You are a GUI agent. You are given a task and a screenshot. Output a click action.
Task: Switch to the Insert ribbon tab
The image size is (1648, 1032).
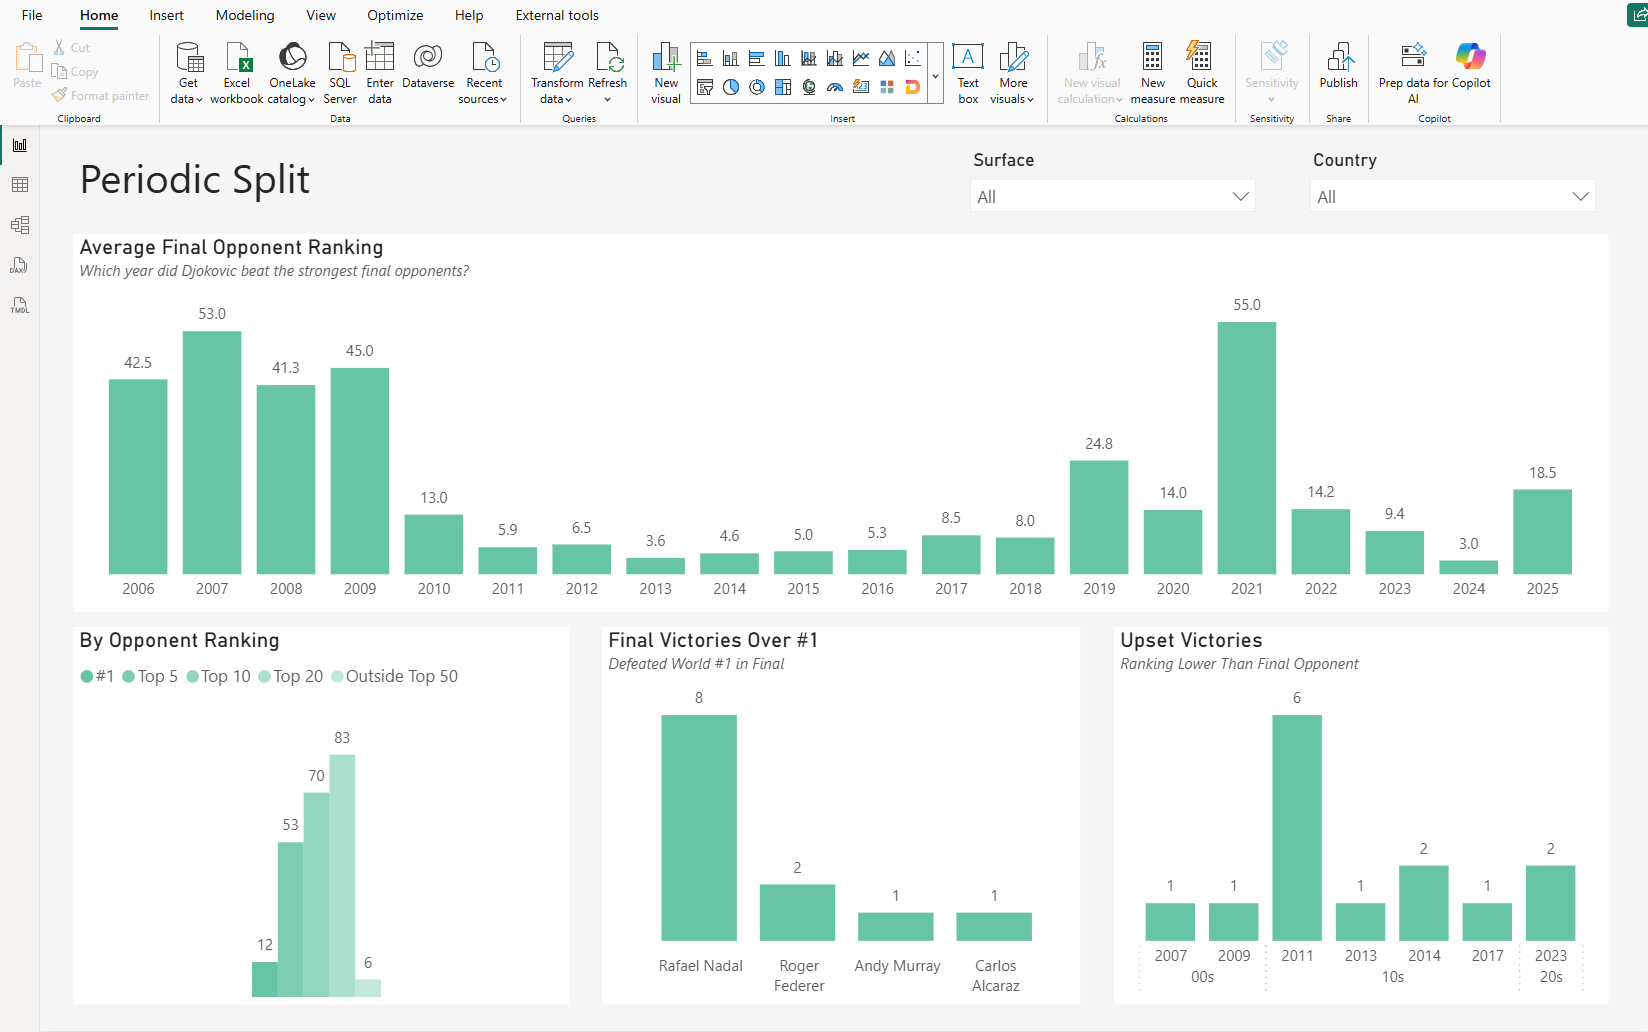pos(166,15)
